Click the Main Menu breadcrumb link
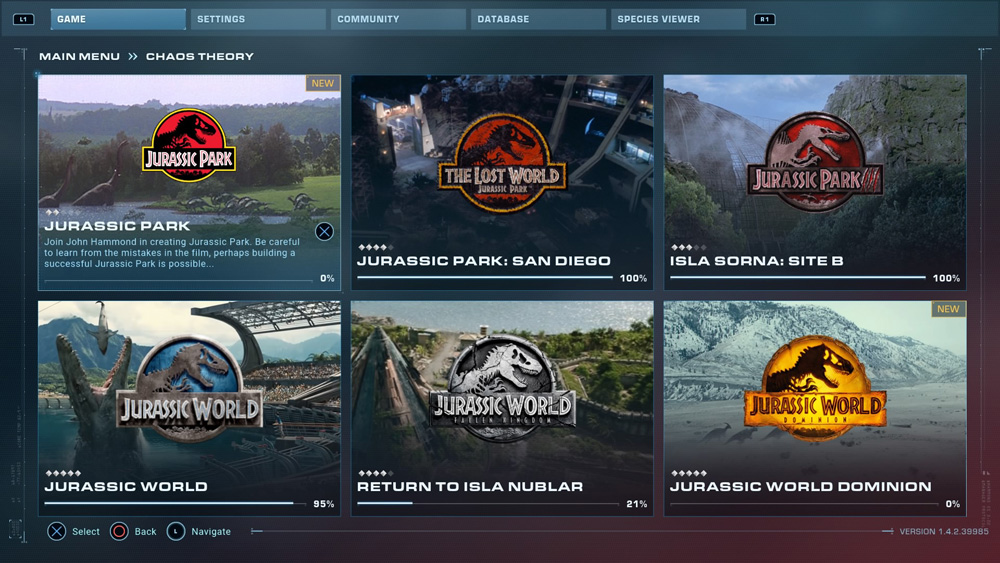Screen dimensions: 1000x563 (x=79, y=57)
